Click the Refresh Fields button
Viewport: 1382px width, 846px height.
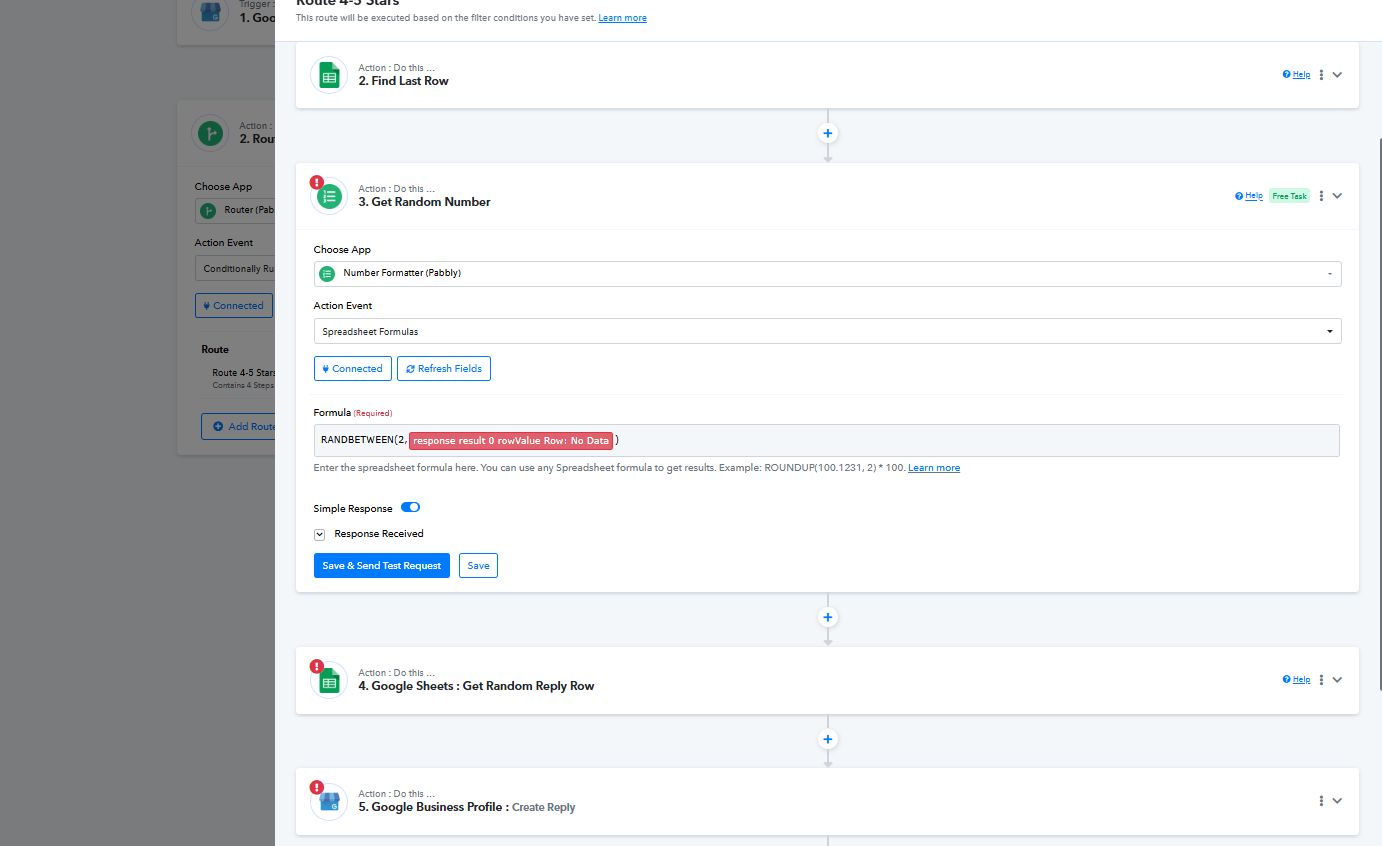(443, 369)
